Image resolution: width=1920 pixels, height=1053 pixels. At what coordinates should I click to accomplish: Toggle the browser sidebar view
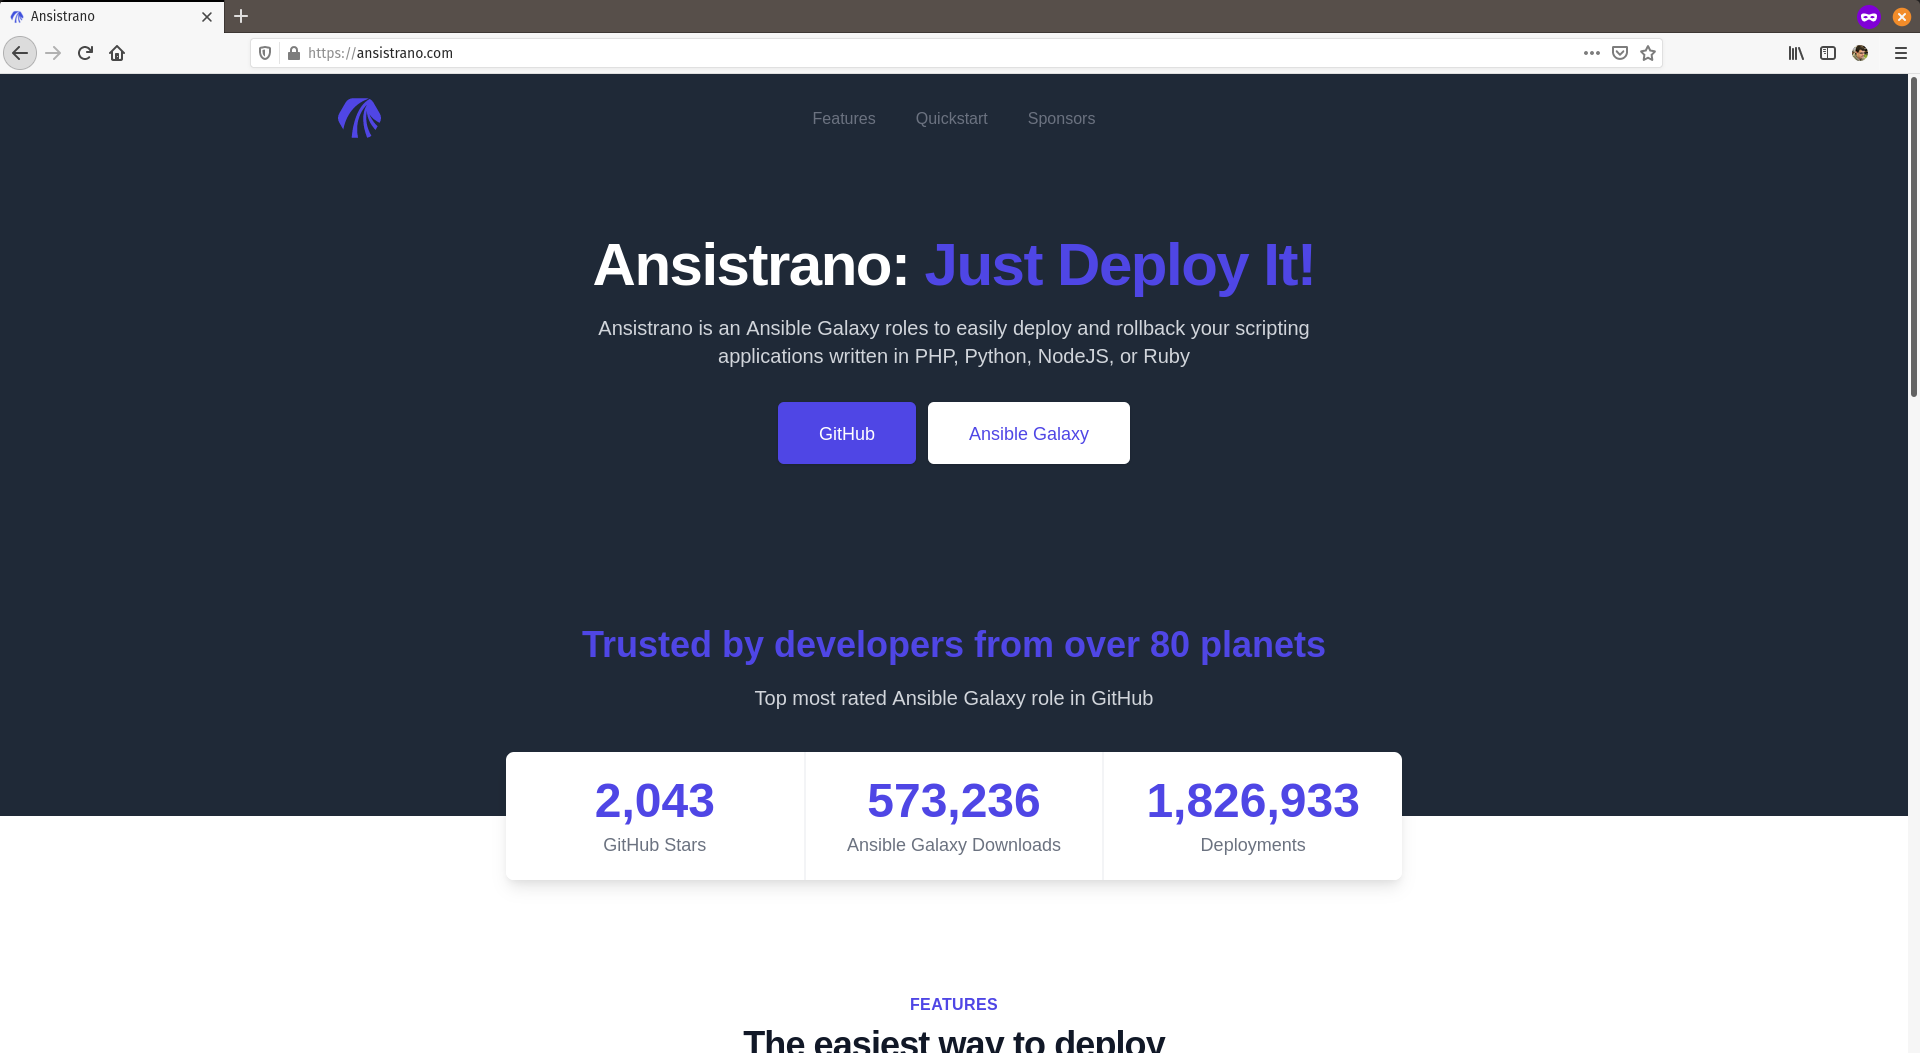[x=1828, y=53]
